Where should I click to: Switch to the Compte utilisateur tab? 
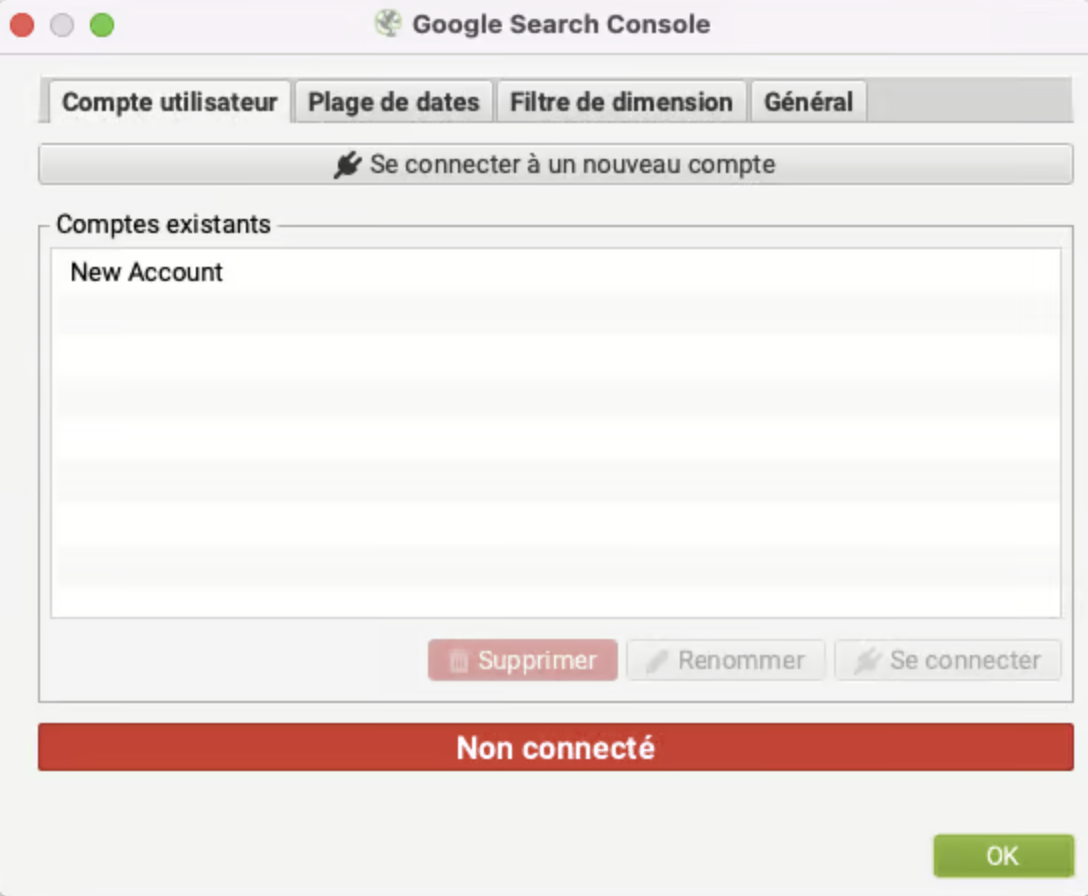[x=169, y=102]
